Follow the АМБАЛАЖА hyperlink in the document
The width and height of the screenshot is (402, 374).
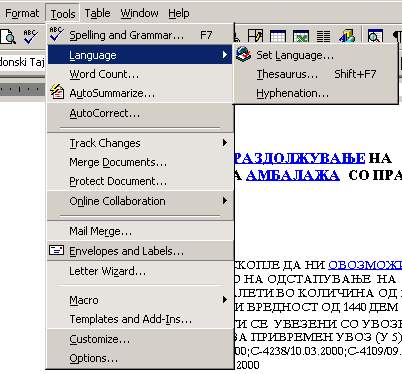tap(293, 175)
